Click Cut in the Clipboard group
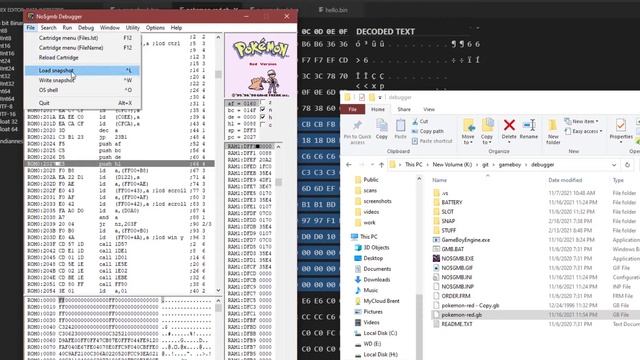 [x=420, y=121]
